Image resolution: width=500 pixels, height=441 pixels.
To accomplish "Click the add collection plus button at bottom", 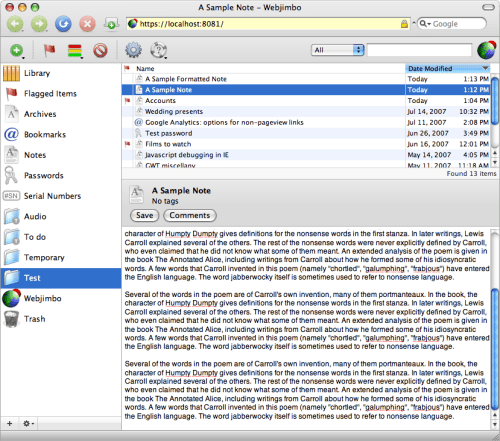I will (x=10, y=423).
